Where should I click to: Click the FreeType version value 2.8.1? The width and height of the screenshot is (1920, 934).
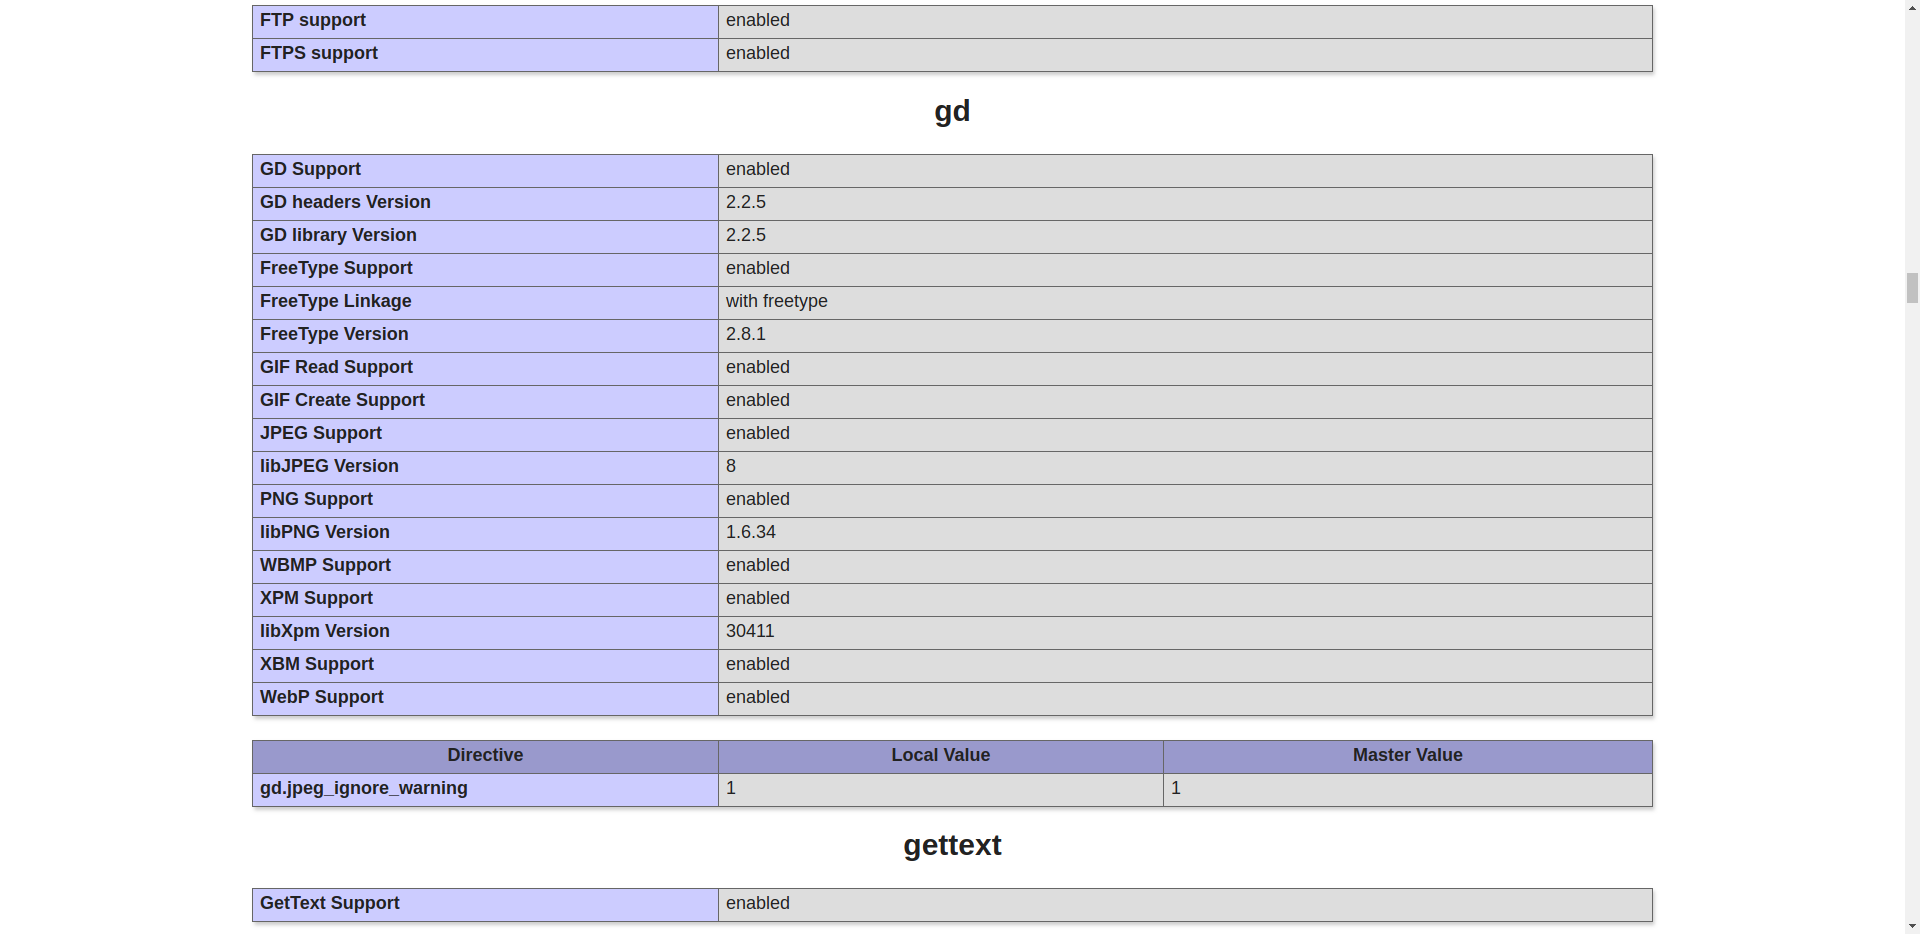click(746, 334)
